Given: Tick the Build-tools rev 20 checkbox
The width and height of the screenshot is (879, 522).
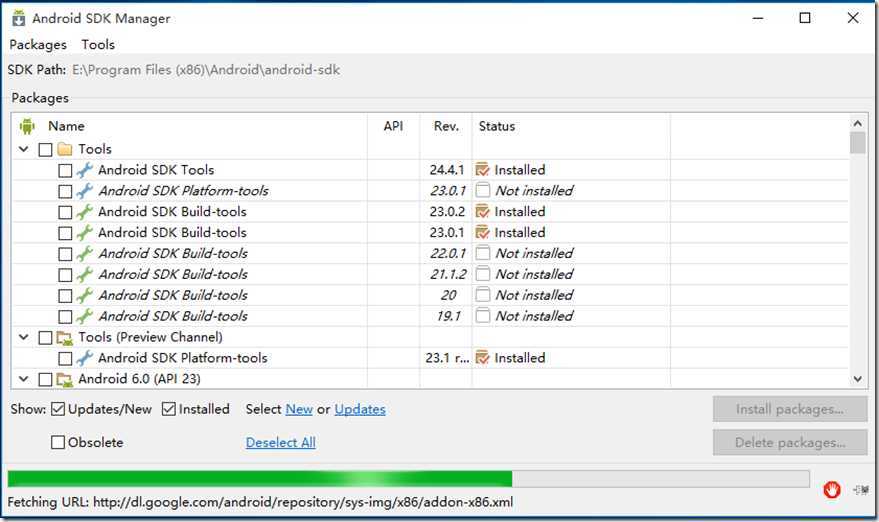Looking at the screenshot, I should [x=65, y=295].
